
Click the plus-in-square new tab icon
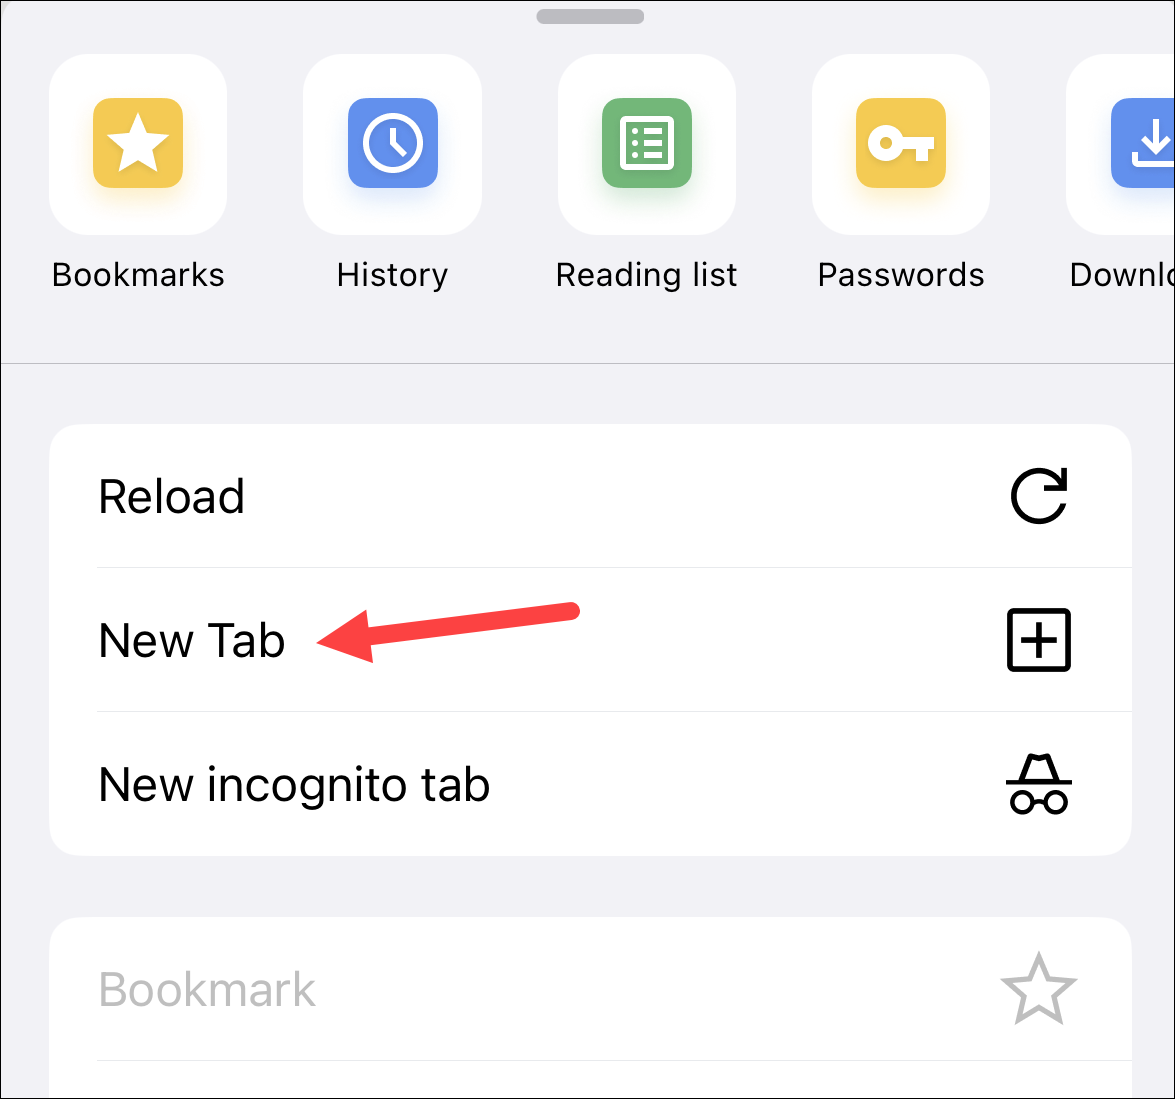click(1039, 640)
